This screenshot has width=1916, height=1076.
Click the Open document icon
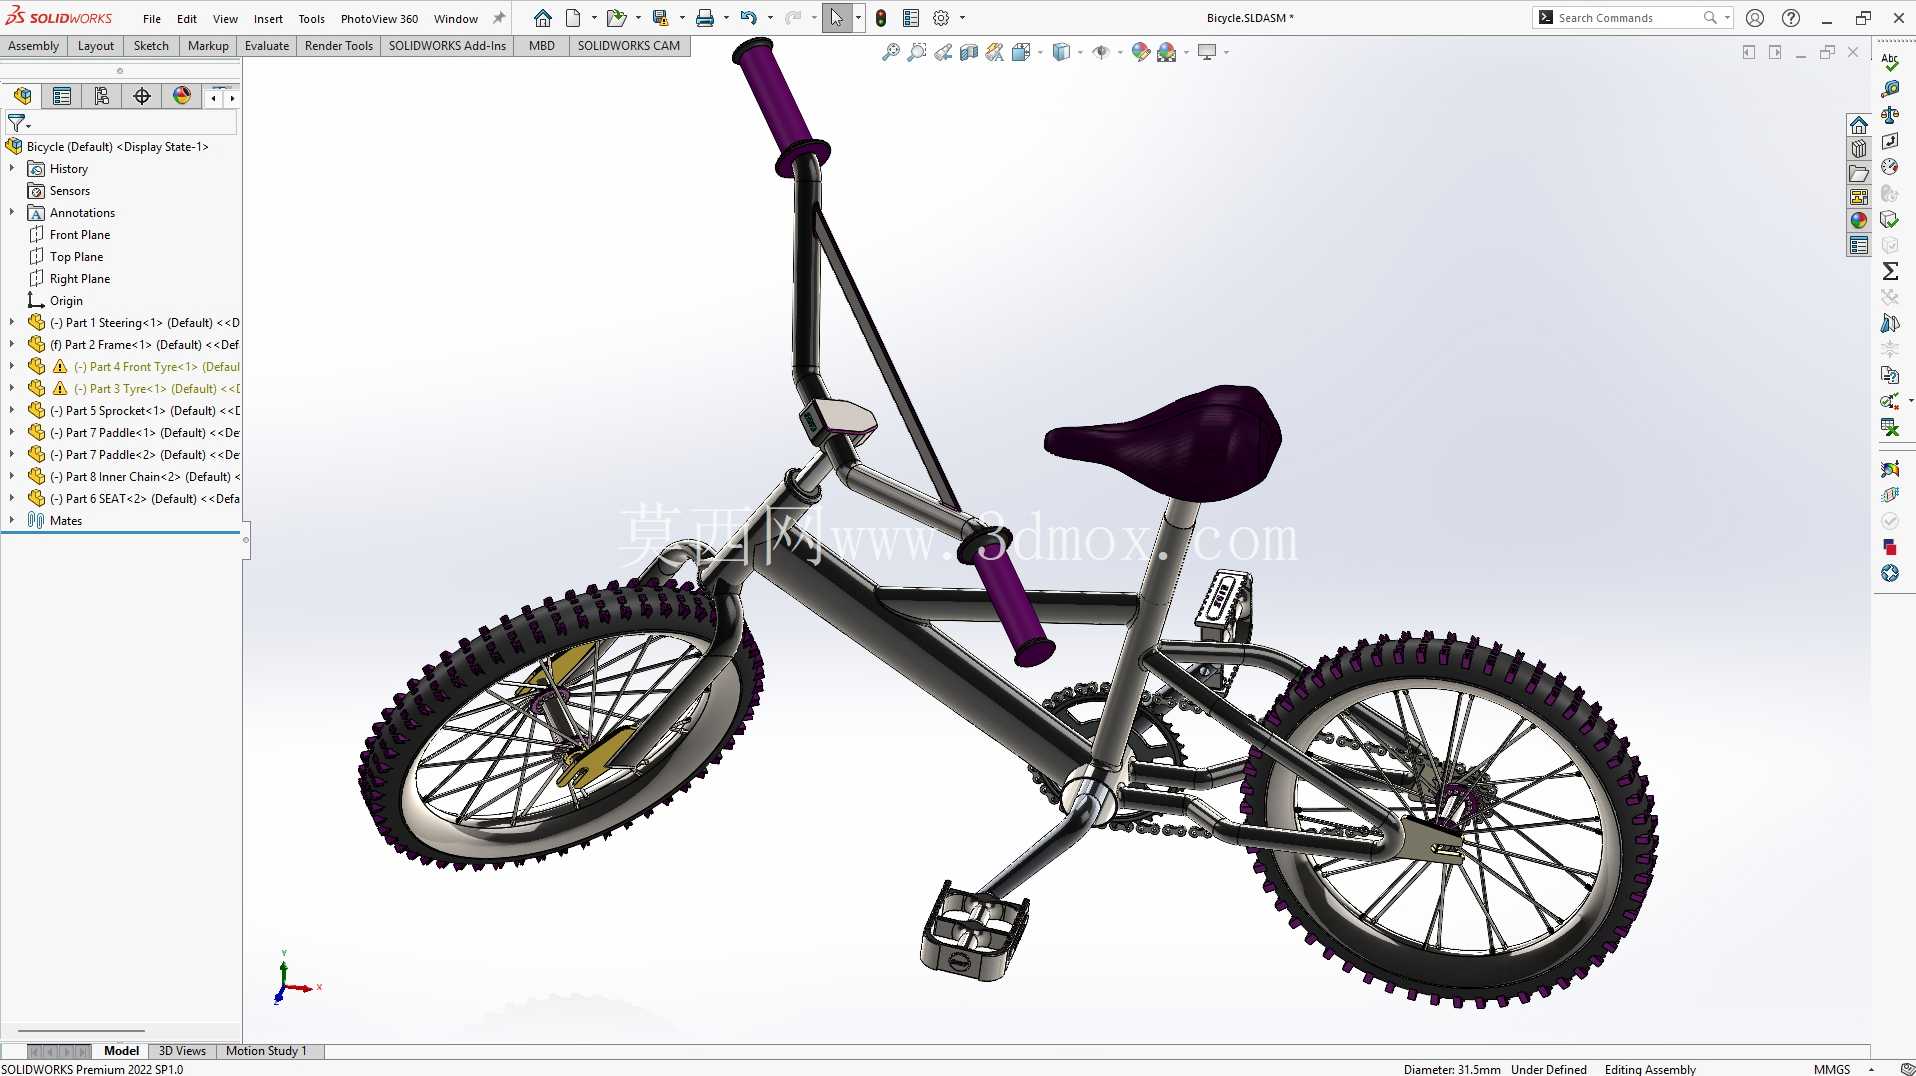pos(616,18)
